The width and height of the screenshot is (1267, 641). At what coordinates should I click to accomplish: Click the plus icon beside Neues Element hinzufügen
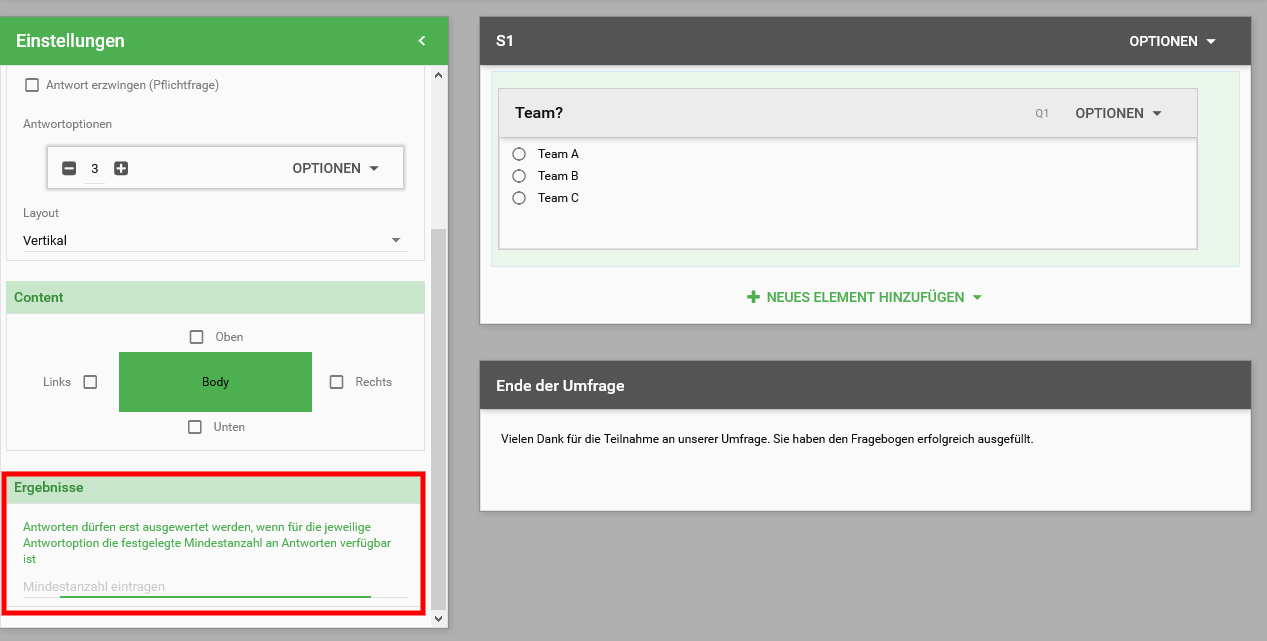753,297
